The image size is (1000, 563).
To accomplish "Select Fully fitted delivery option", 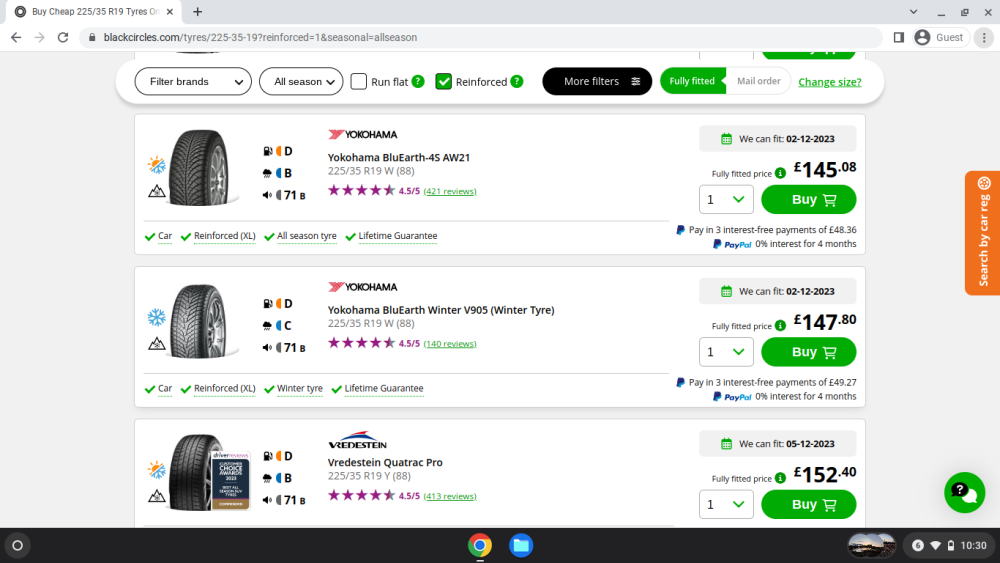I will click(x=693, y=81).
